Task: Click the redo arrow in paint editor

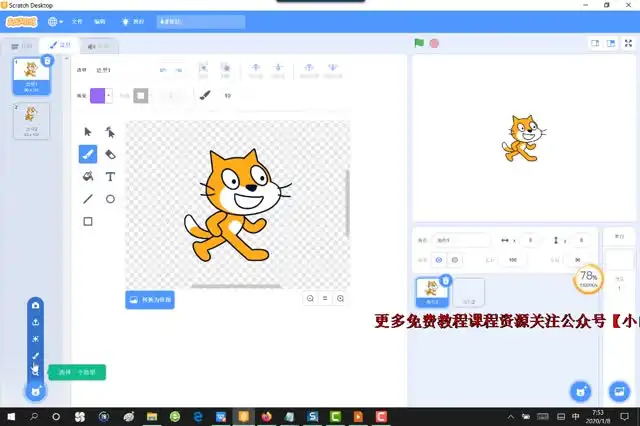Action: click(x=179, y=70)
